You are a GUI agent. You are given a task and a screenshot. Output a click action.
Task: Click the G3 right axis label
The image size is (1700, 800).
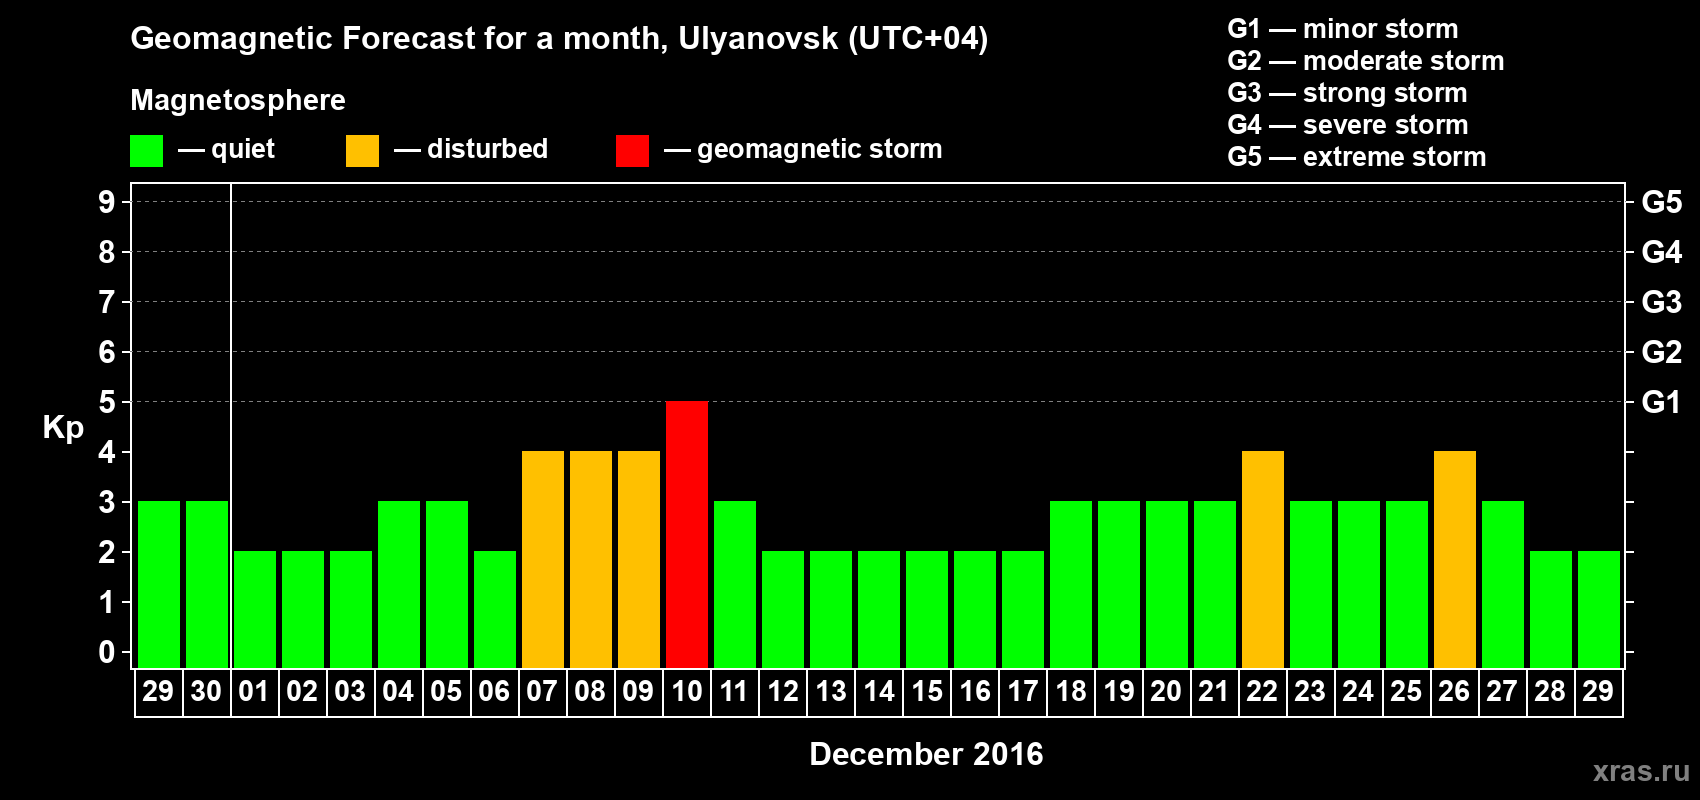point(1662,302)
